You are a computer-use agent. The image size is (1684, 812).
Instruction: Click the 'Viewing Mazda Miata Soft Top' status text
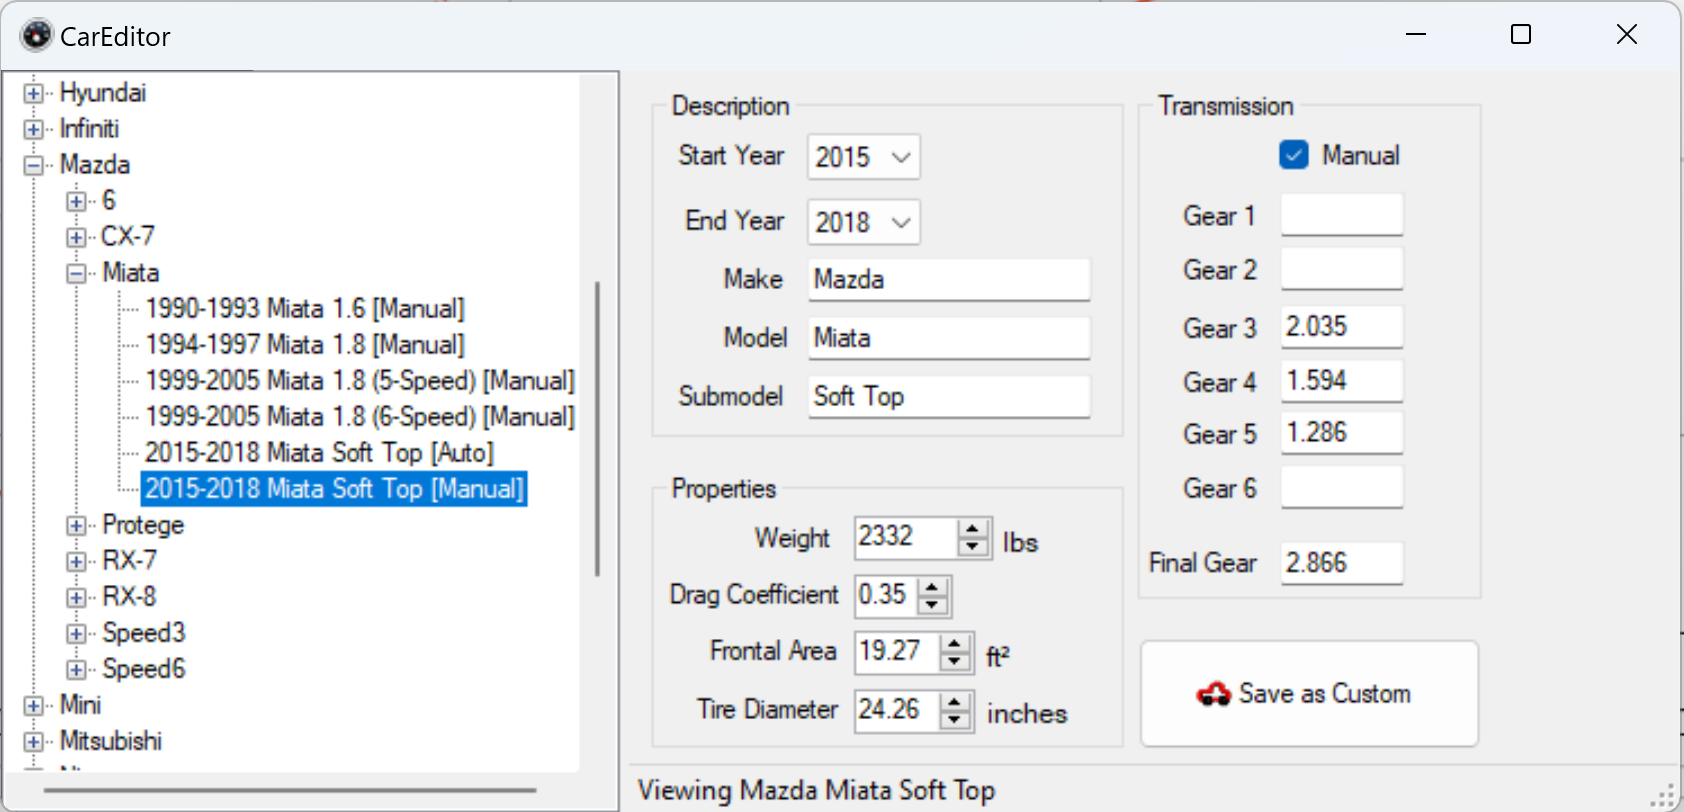[816, 790]
